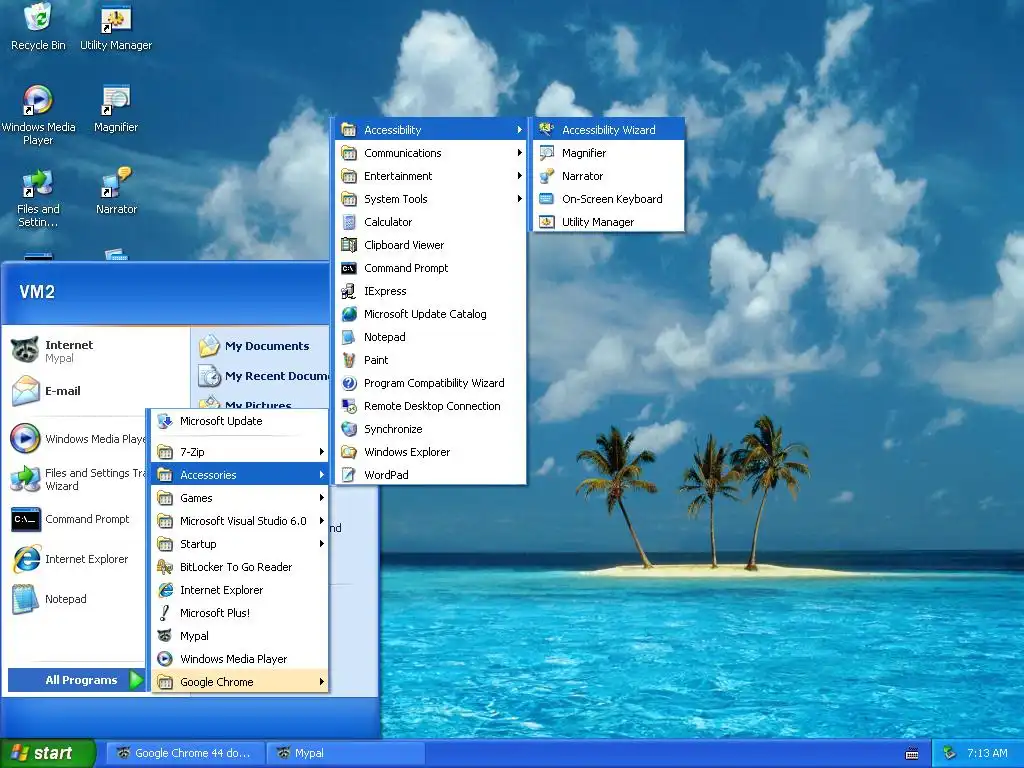
Task: Click Program Compatibility Wizard icon
Action: tap(349, 383)
